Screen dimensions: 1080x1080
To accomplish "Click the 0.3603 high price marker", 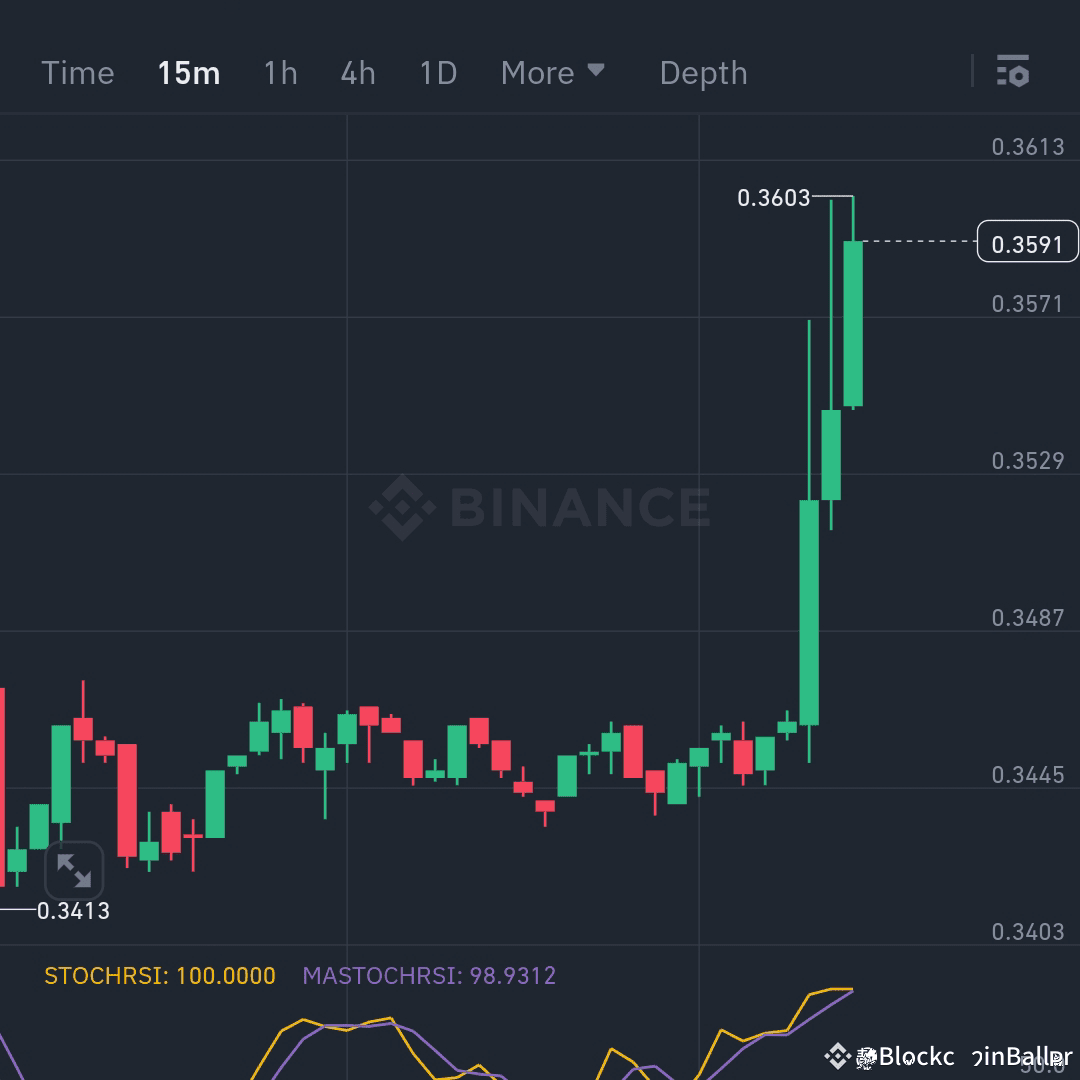I will point(773,198).
